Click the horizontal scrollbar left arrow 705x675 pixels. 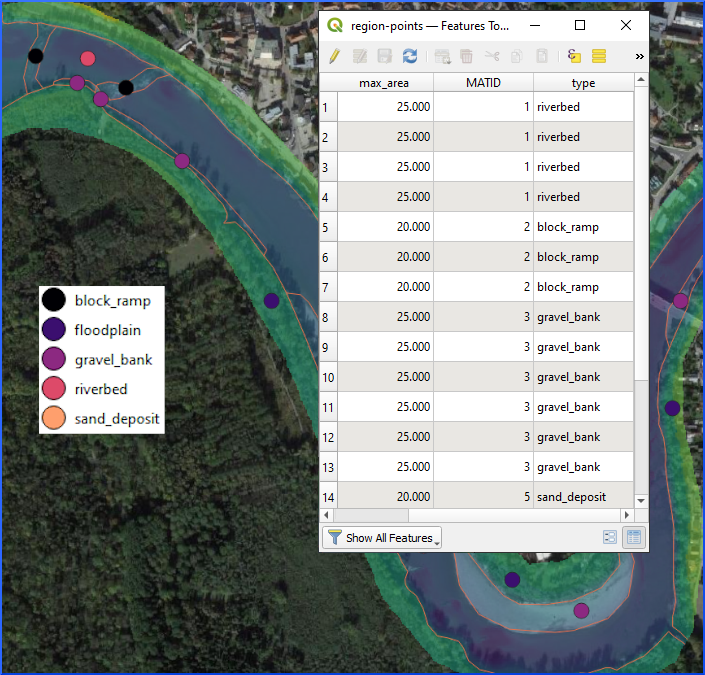[x=326, y=515]
